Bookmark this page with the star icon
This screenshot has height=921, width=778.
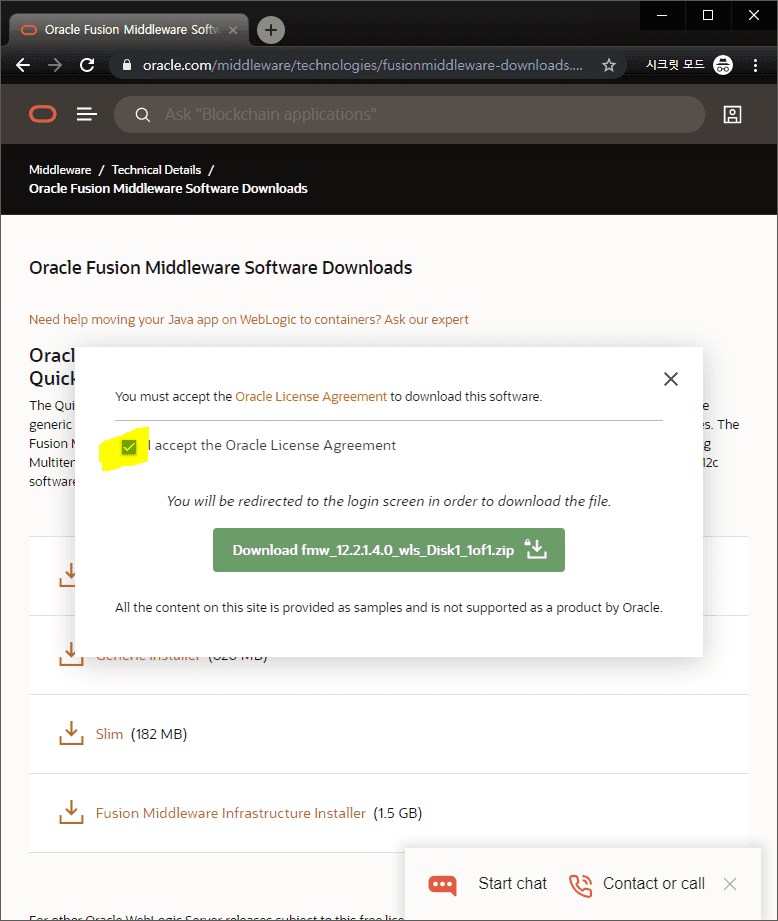(609, 65)
